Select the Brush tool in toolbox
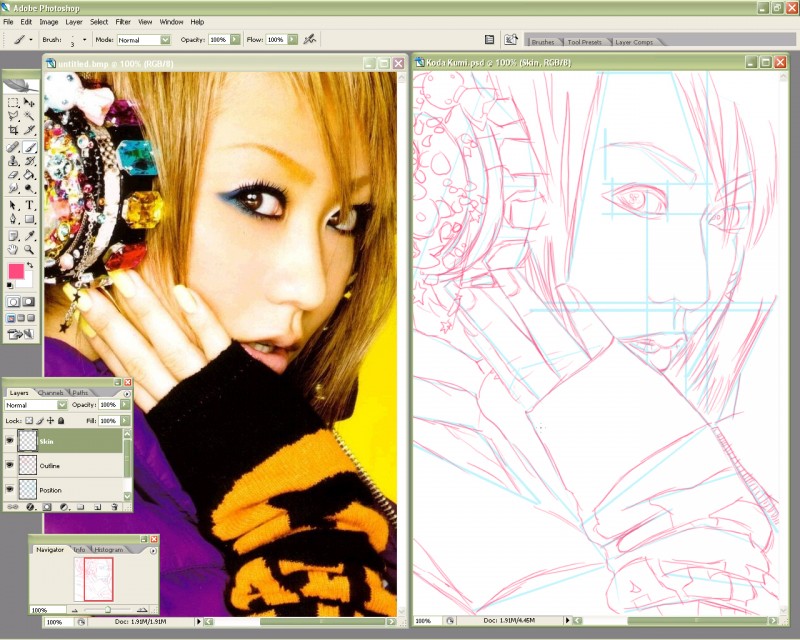 (x=29, y=147)
